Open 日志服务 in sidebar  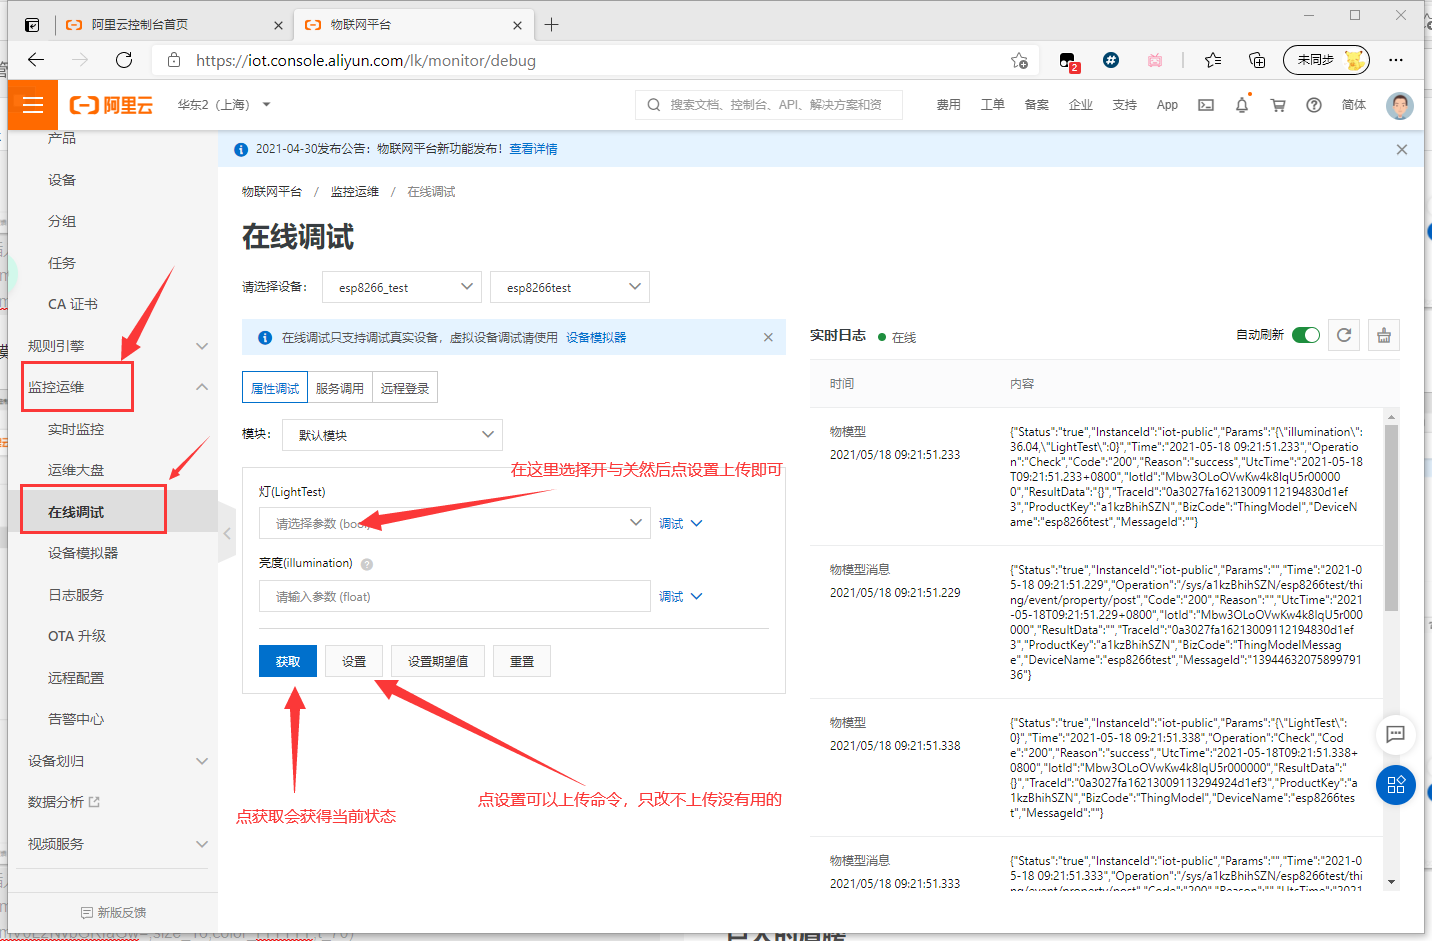[x=76, y=595]
